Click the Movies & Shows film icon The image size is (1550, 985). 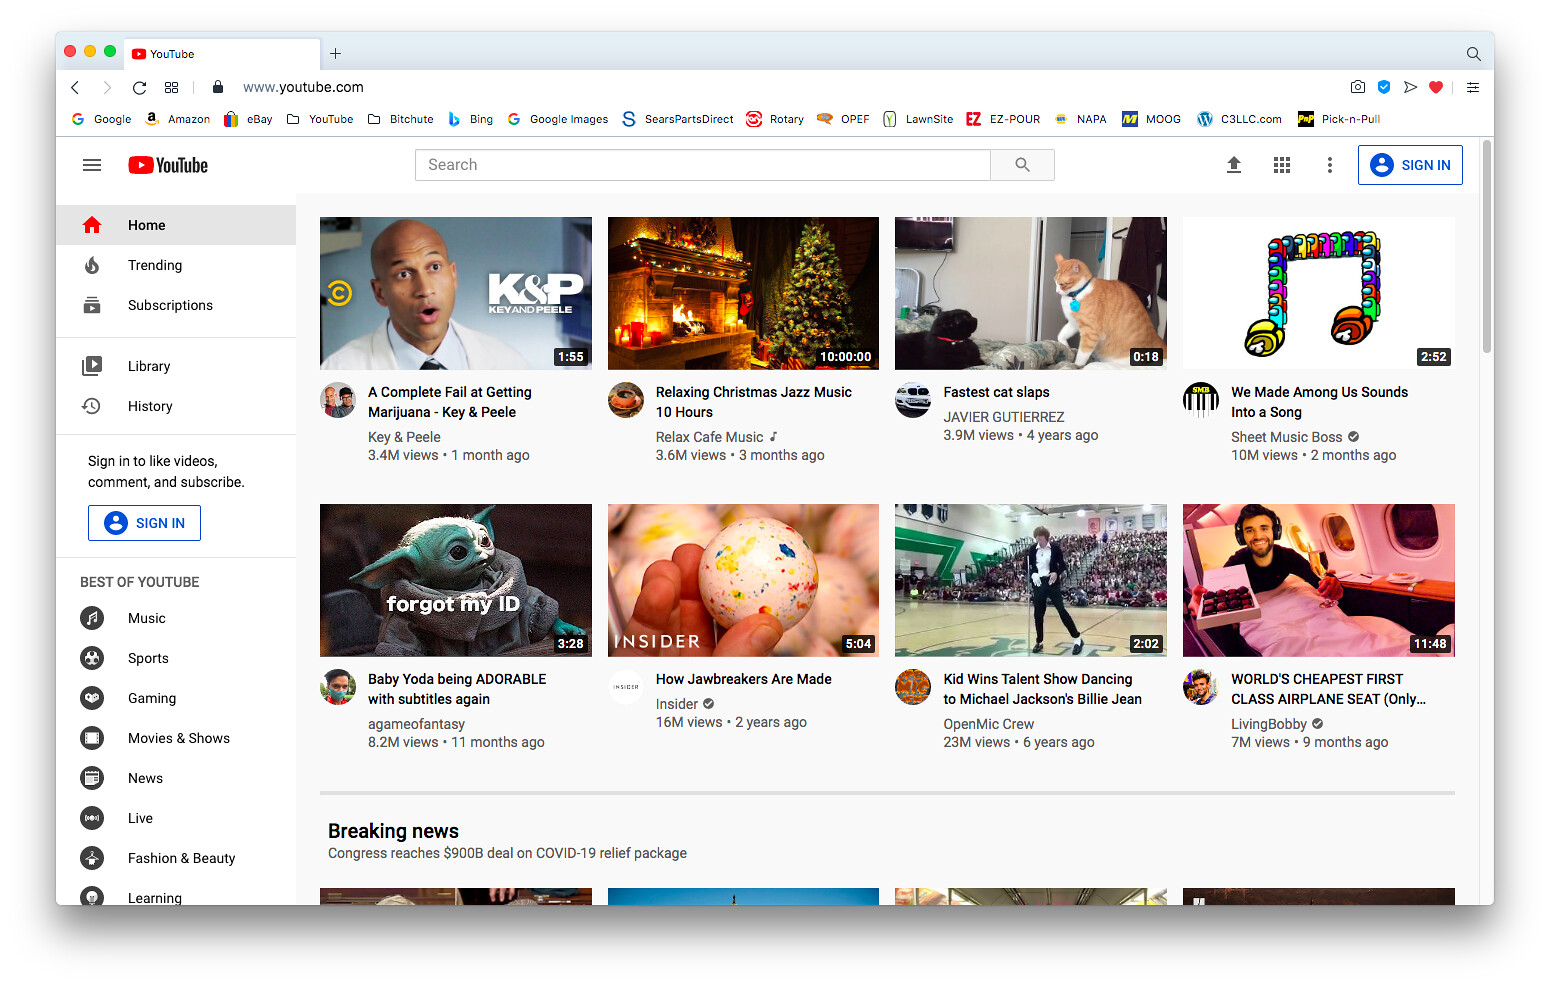[x=92, y=738]
